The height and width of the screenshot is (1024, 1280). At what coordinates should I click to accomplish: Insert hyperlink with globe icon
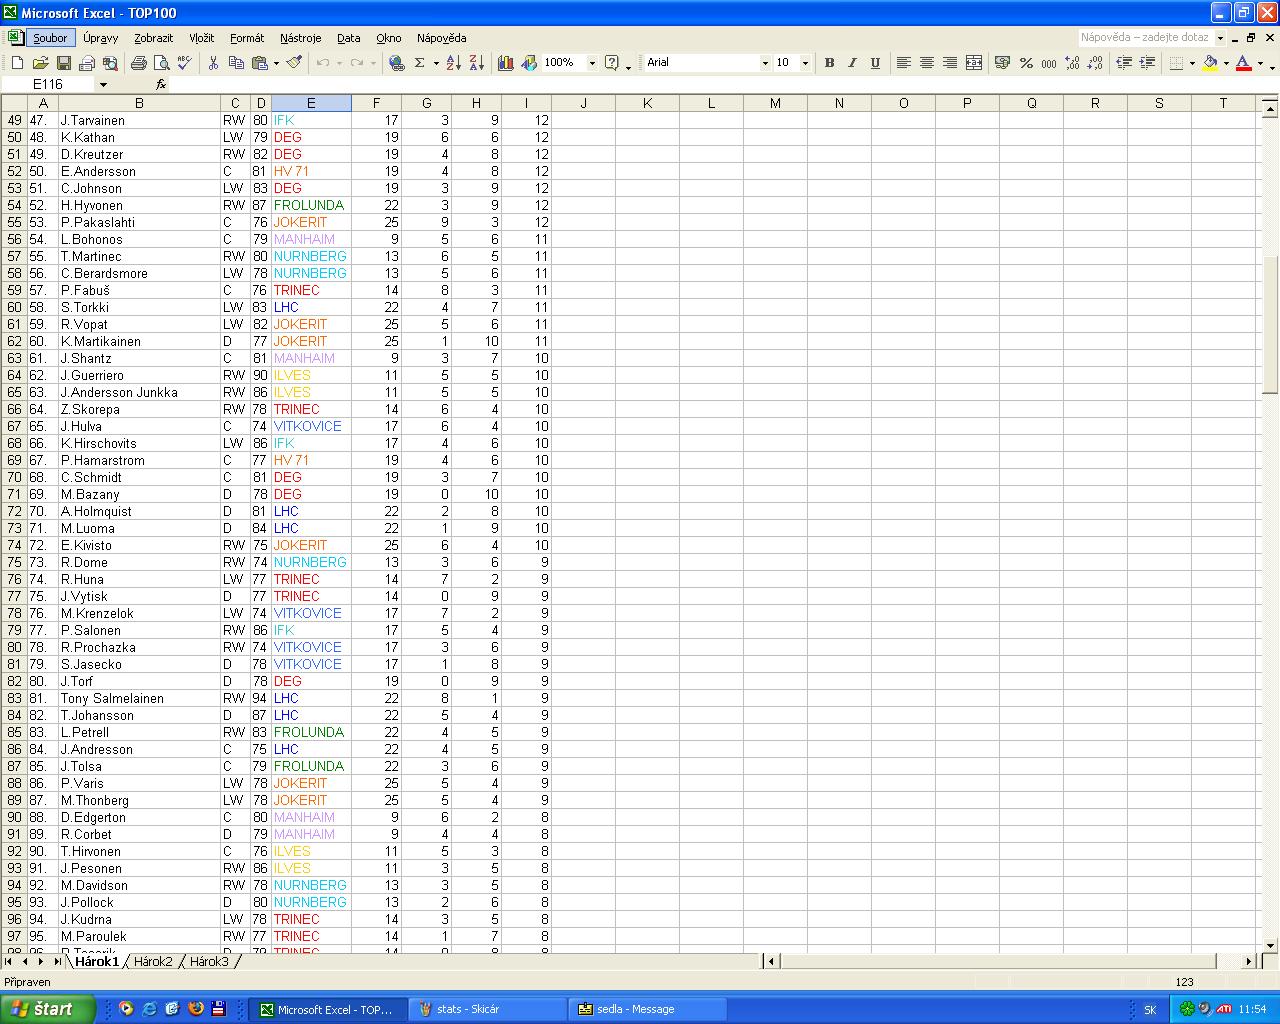(x=397, y=63)
